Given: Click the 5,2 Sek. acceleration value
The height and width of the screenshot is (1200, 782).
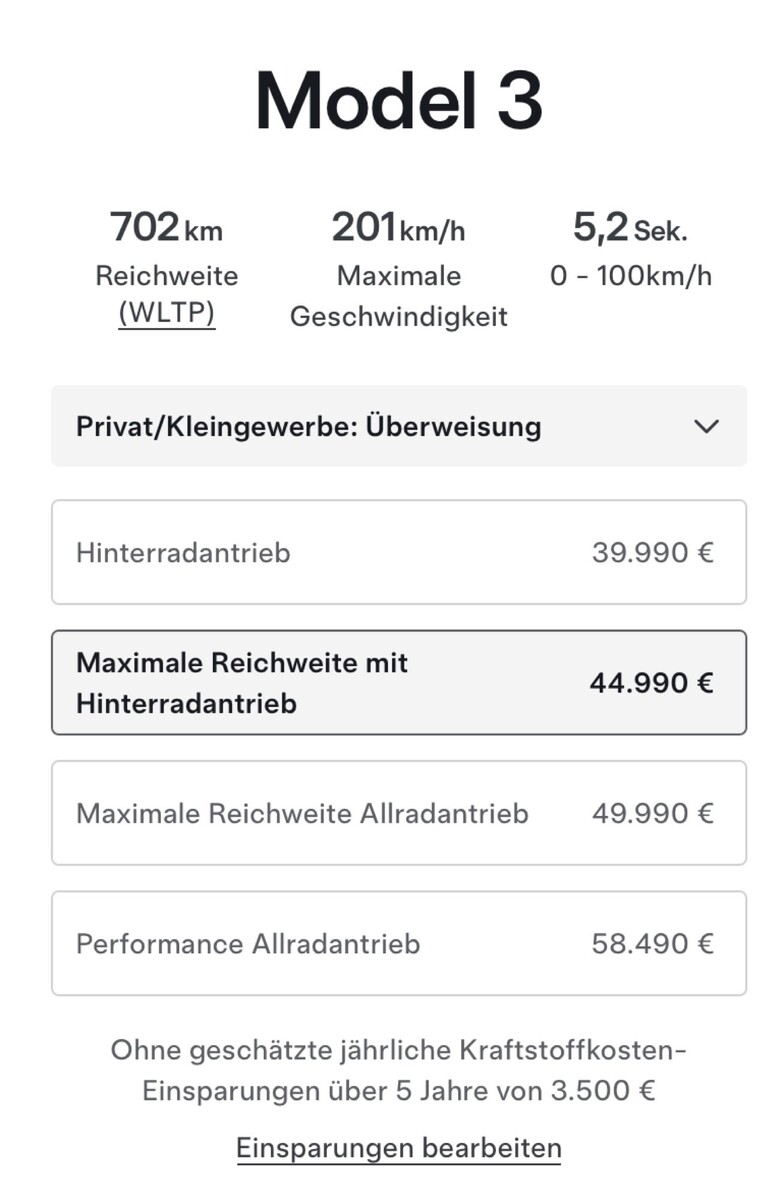Looking at the screenshot, I should pyautogui.click(x=630, y=228).
